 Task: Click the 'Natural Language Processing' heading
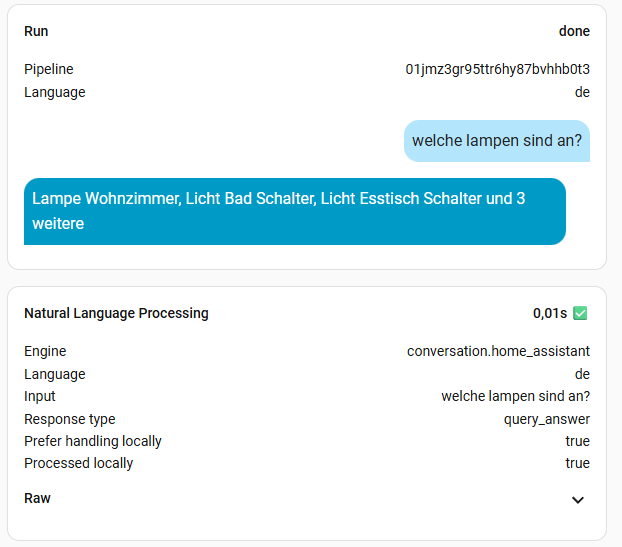pyautogui.click(x=116, y=313)
